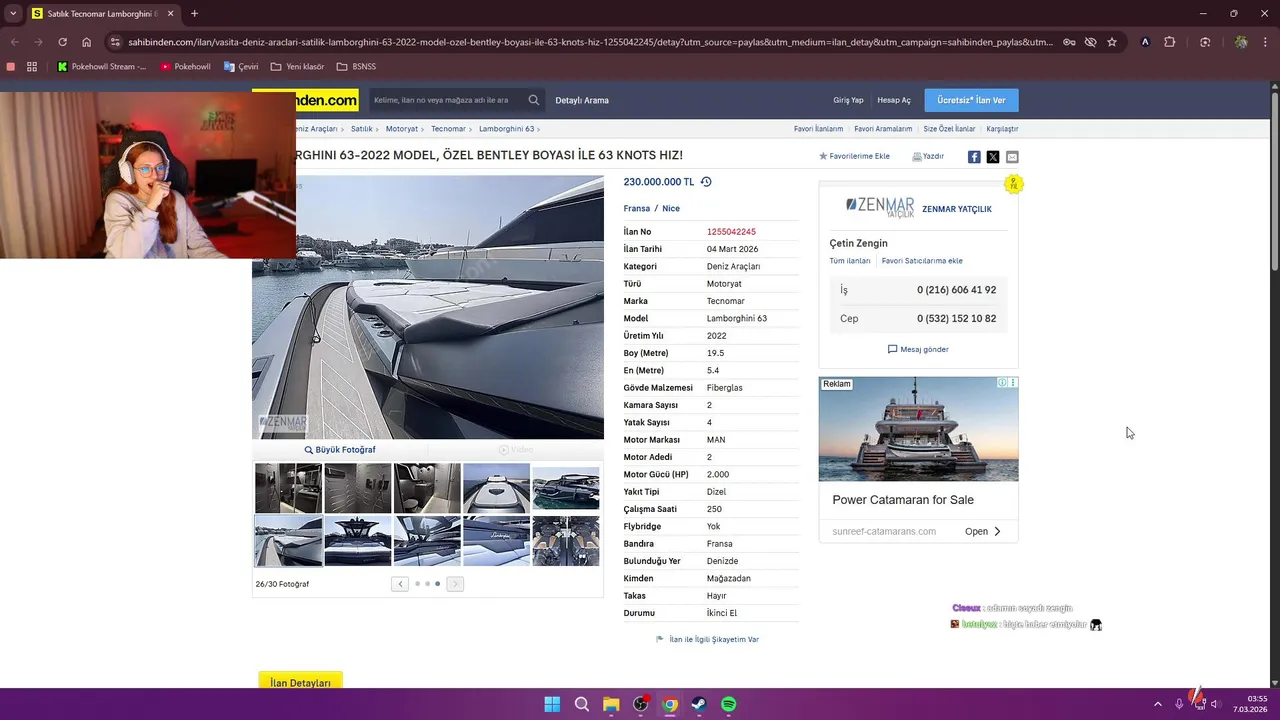1280x720 pixels.
Task: Open Tüm ilanları of the seller
Action: 850,261
